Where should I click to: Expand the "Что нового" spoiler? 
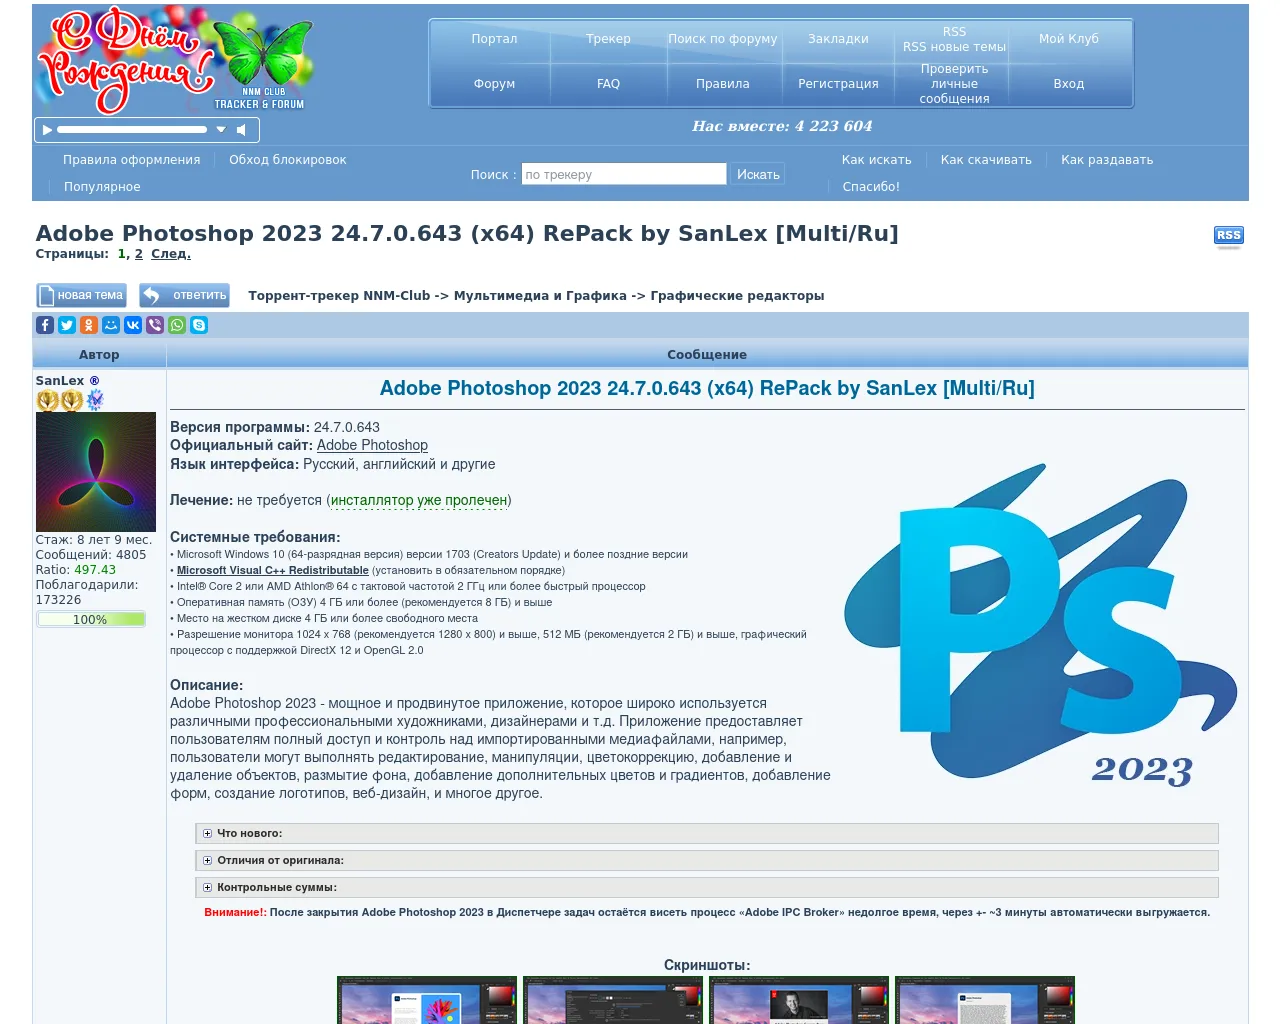point(208,833)
